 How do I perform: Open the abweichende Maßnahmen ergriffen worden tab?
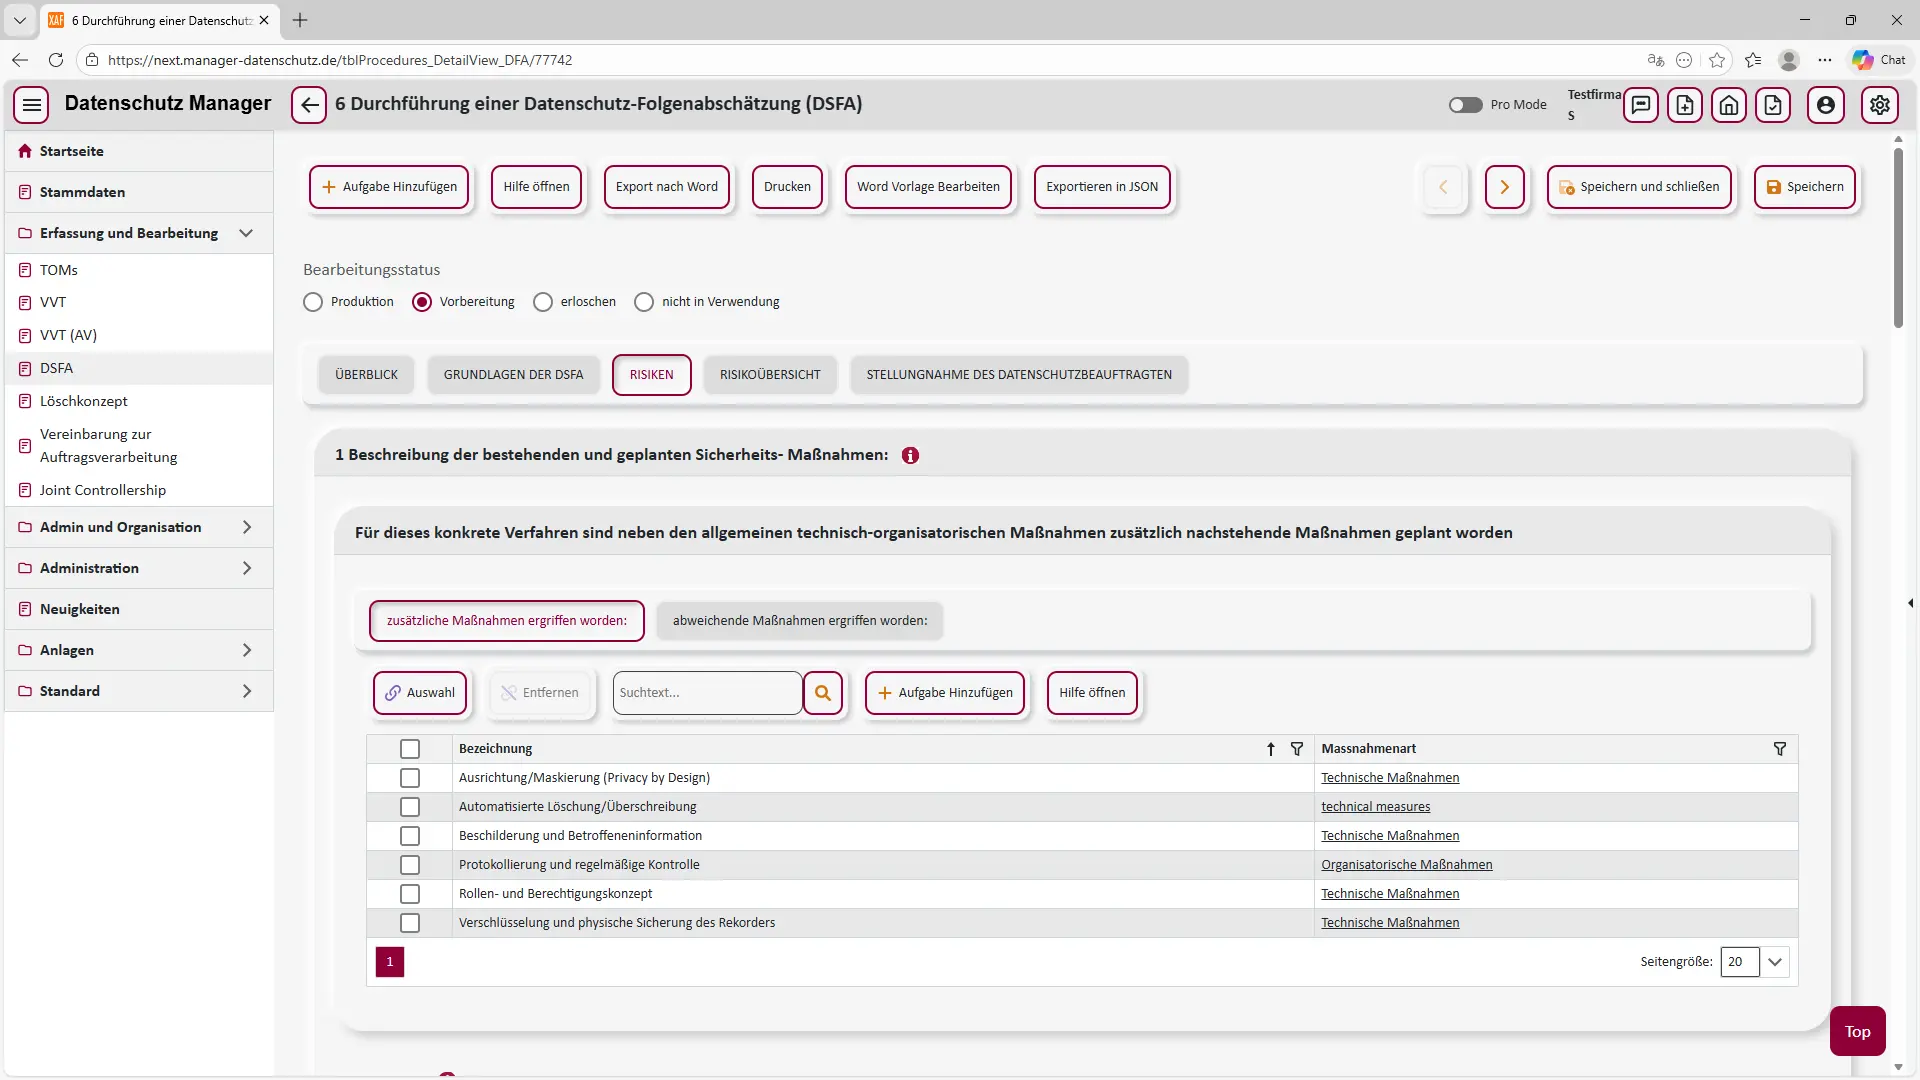pyautogui.click(x=800, y=621)
